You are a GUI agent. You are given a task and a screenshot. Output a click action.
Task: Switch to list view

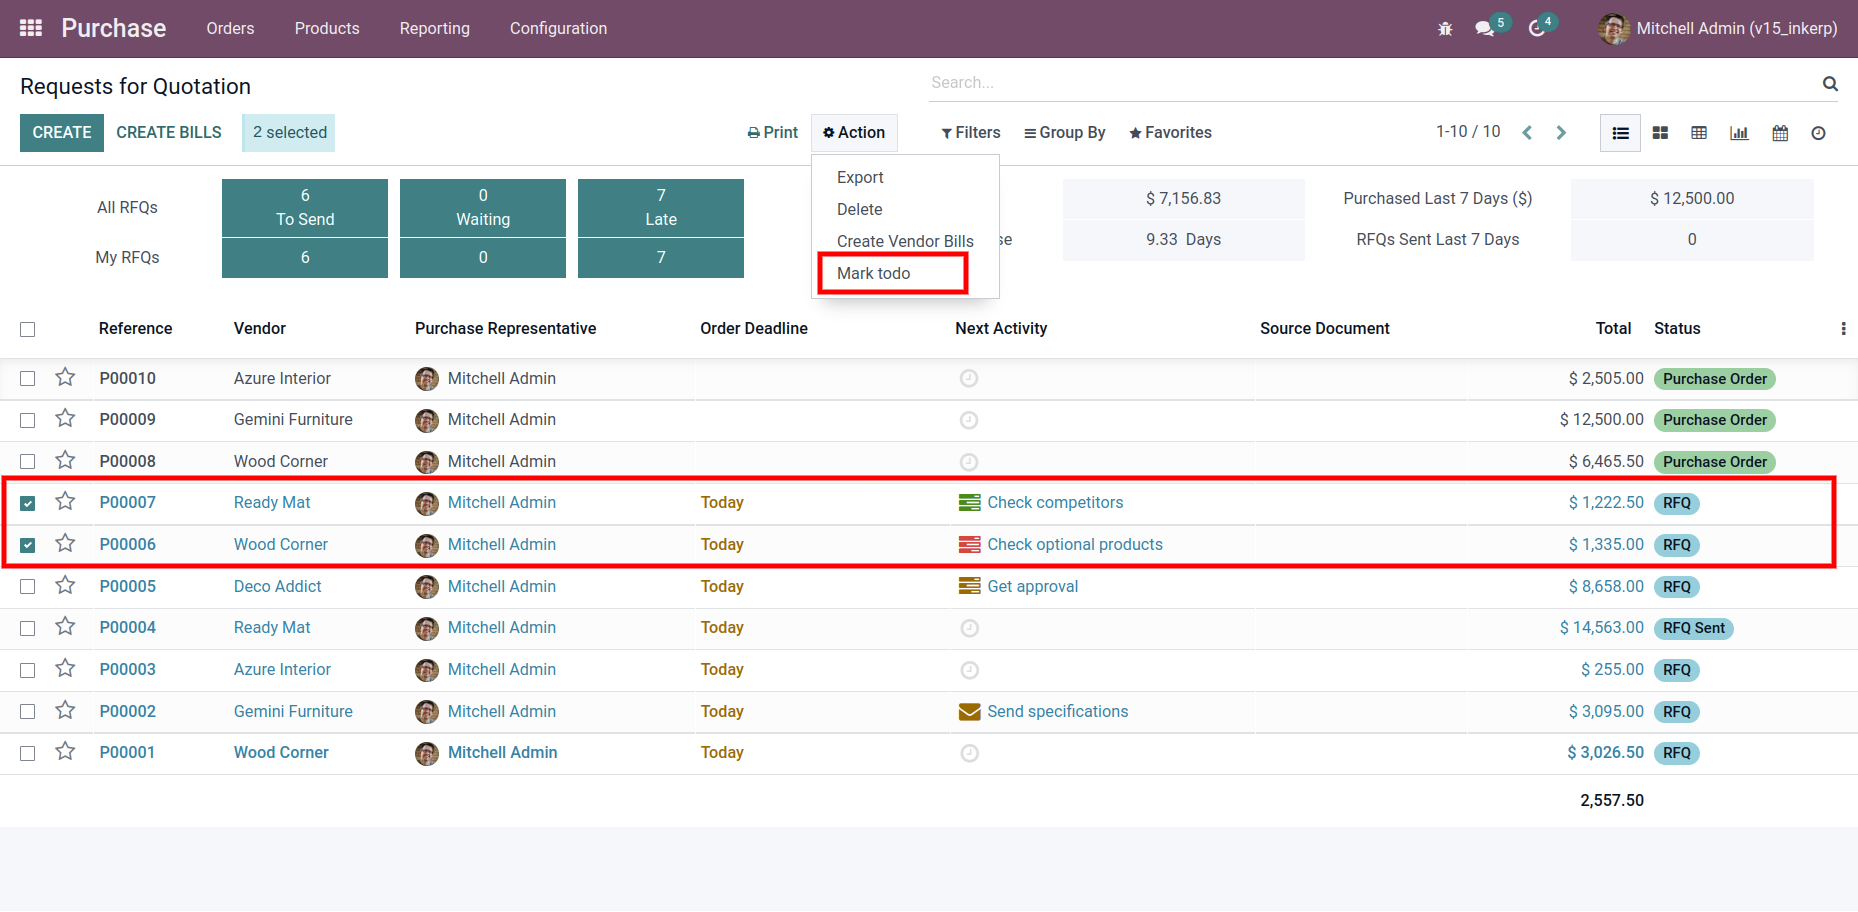coord(1621,133)
